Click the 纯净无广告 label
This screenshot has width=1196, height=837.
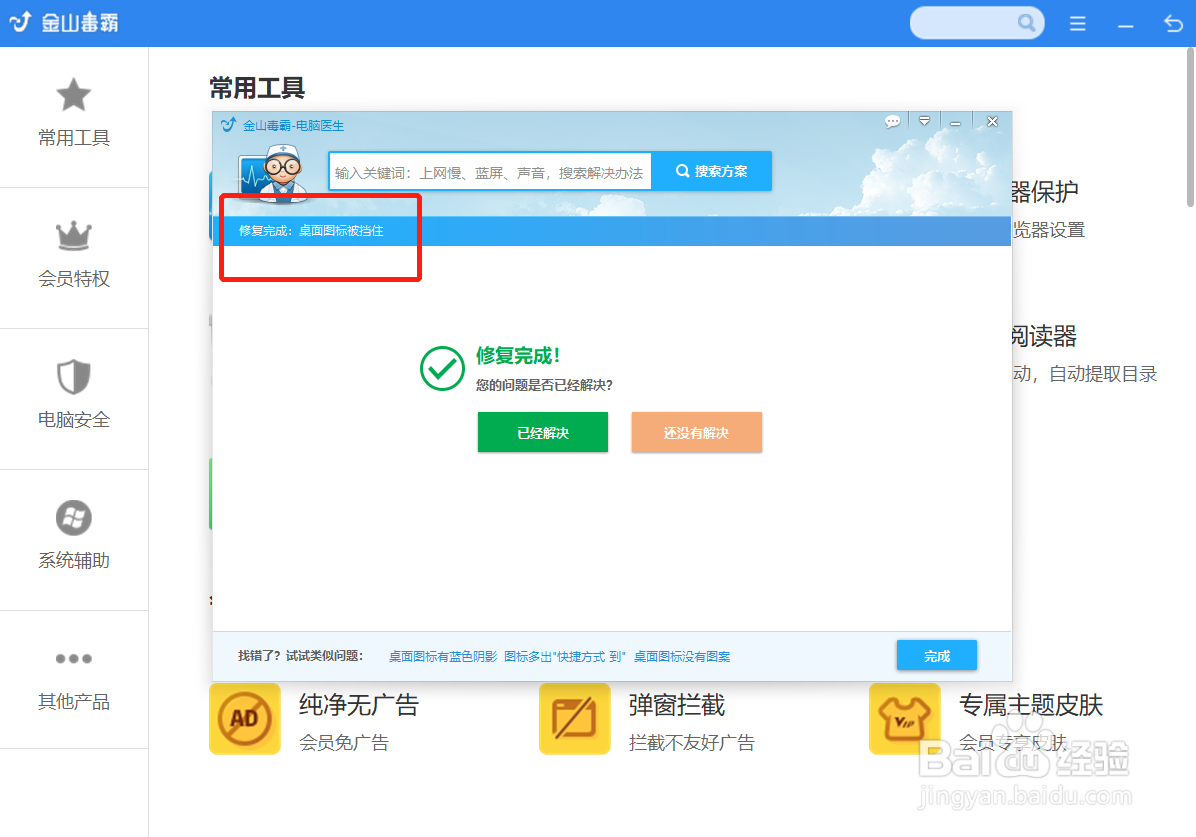point(359,704)
